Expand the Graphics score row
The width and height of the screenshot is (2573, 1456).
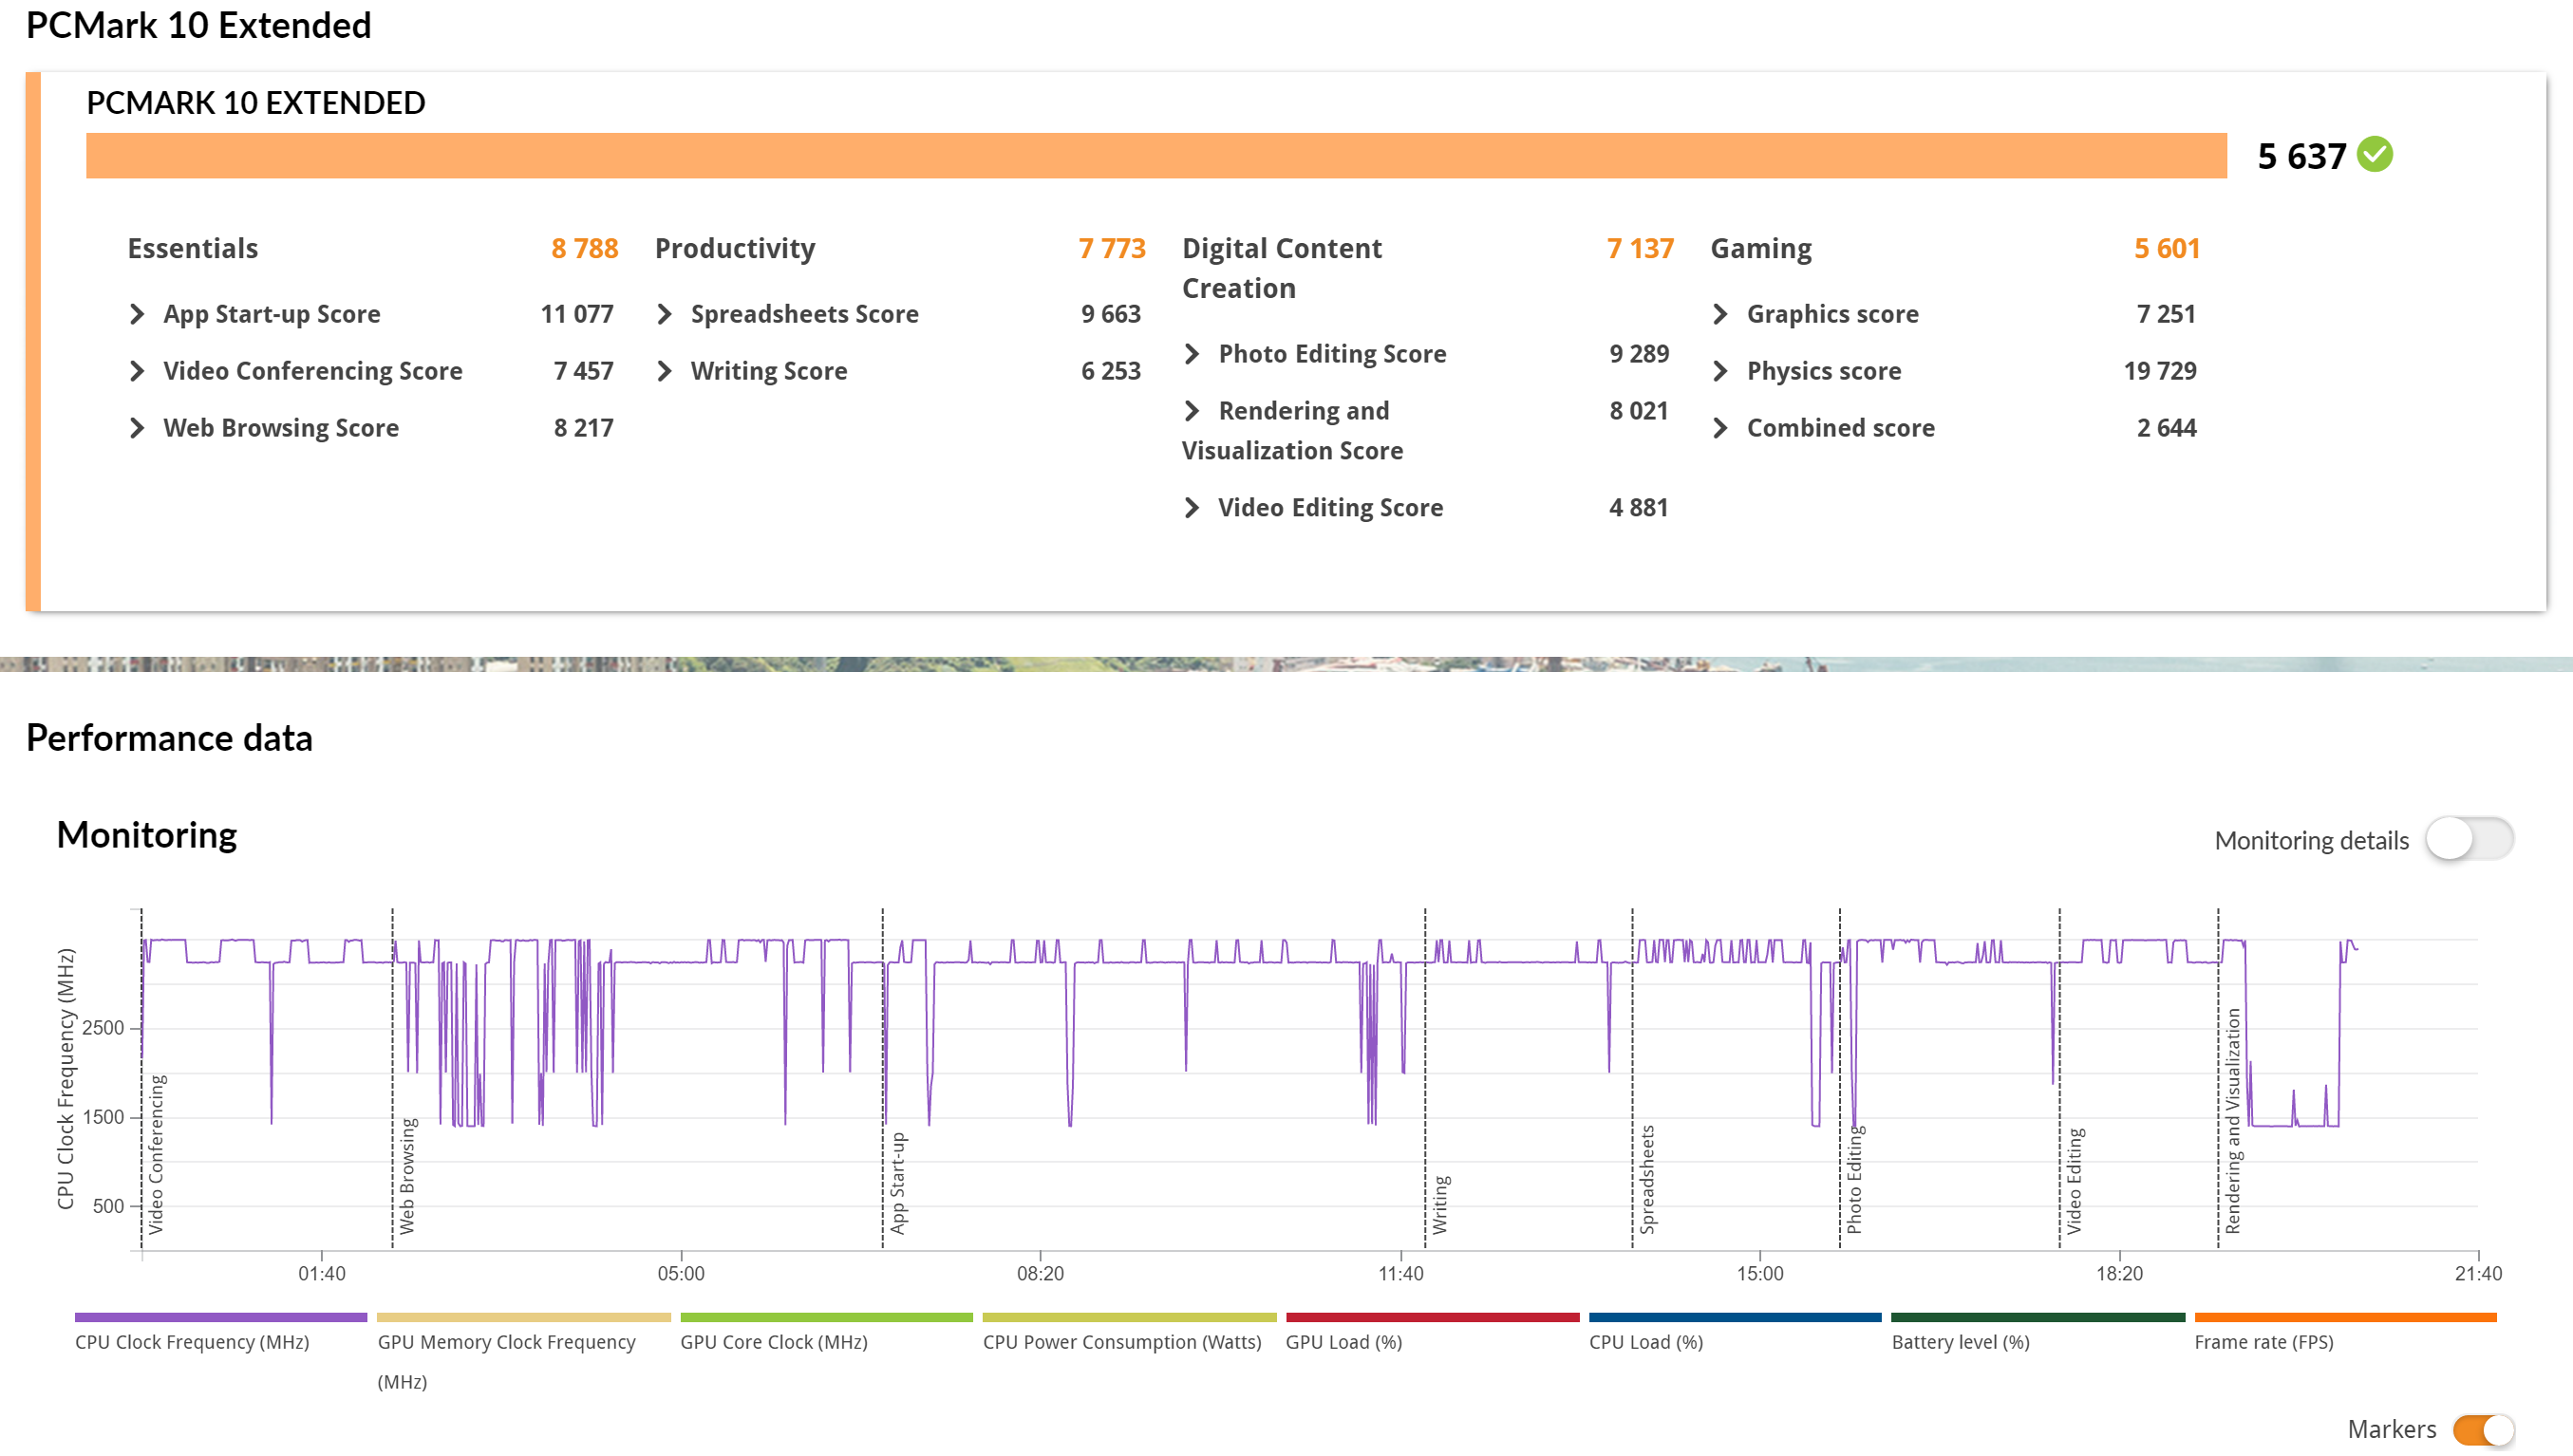coord(1720,314)
